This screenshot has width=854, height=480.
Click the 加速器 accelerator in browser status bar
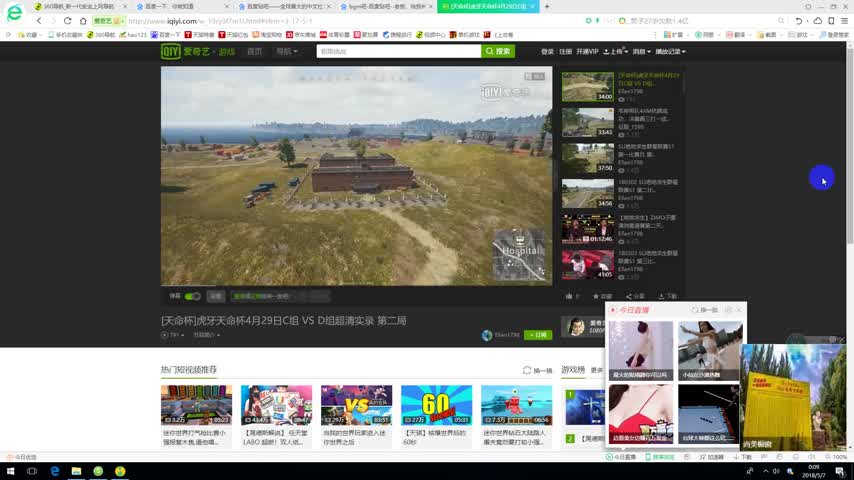point(712,457)
